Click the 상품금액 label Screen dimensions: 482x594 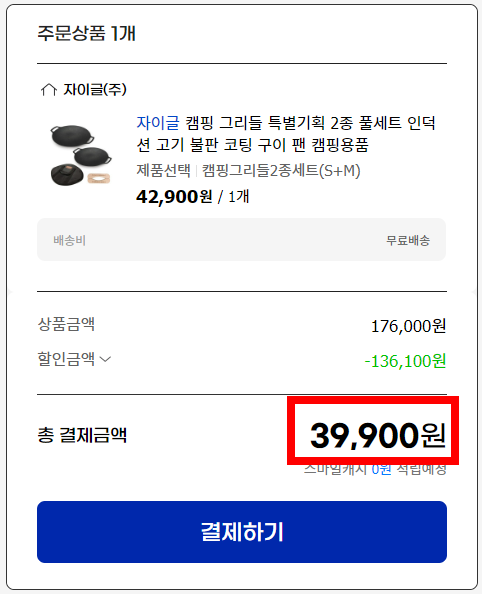(x=66, y=324)
